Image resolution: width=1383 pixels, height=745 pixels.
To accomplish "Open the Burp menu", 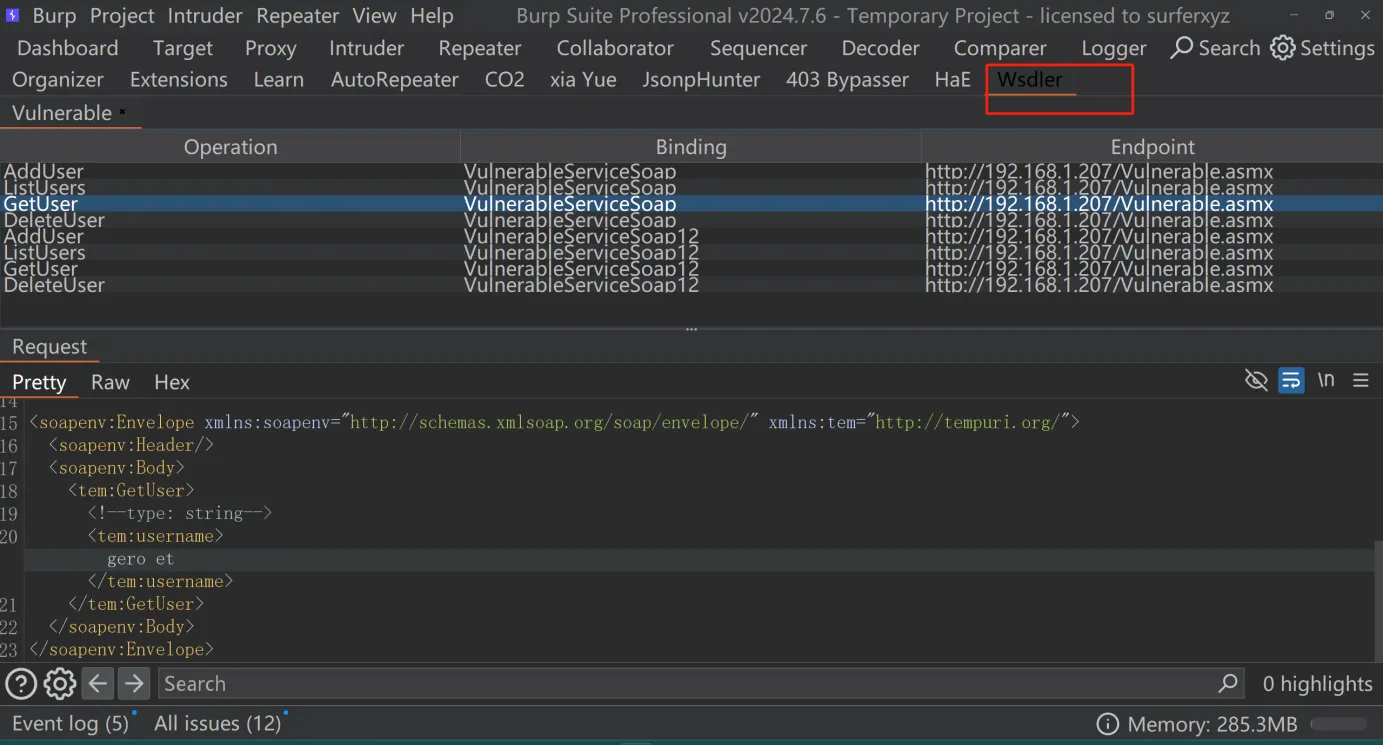I will point(55,16).
